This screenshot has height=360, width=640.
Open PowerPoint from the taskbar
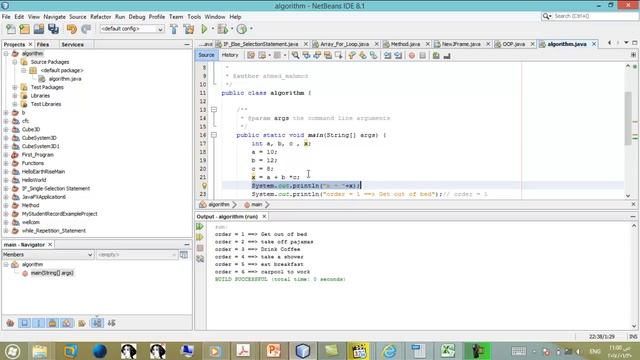[273, 351]
